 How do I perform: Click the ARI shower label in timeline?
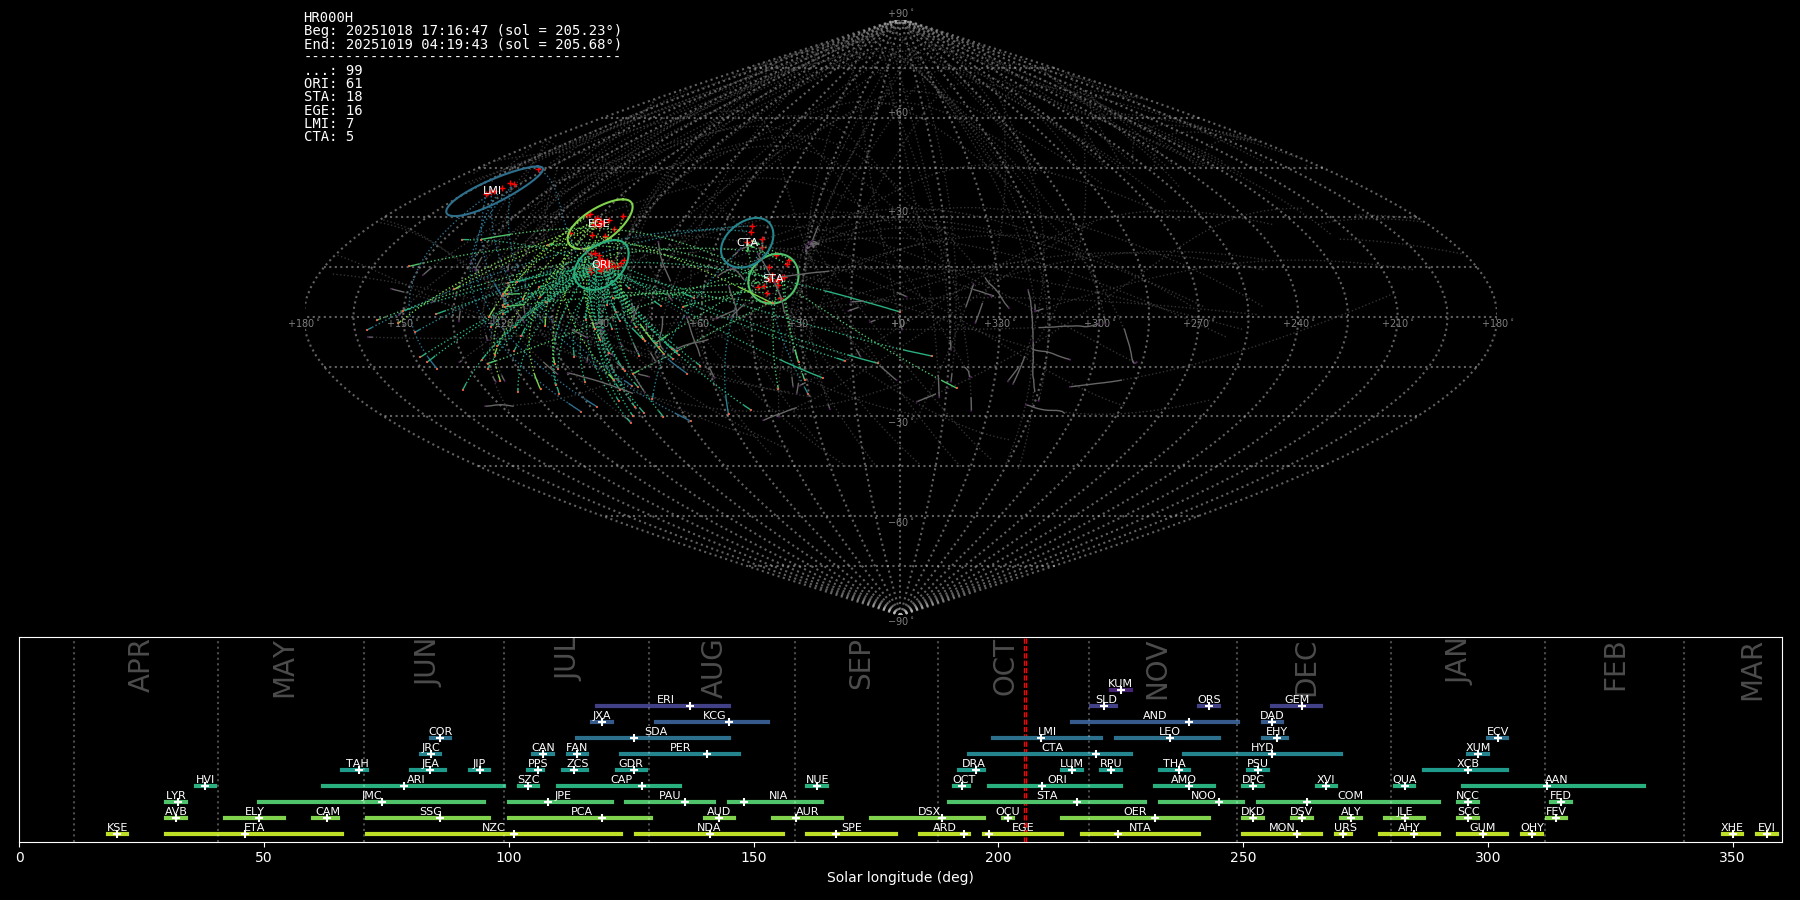point(416,780)
